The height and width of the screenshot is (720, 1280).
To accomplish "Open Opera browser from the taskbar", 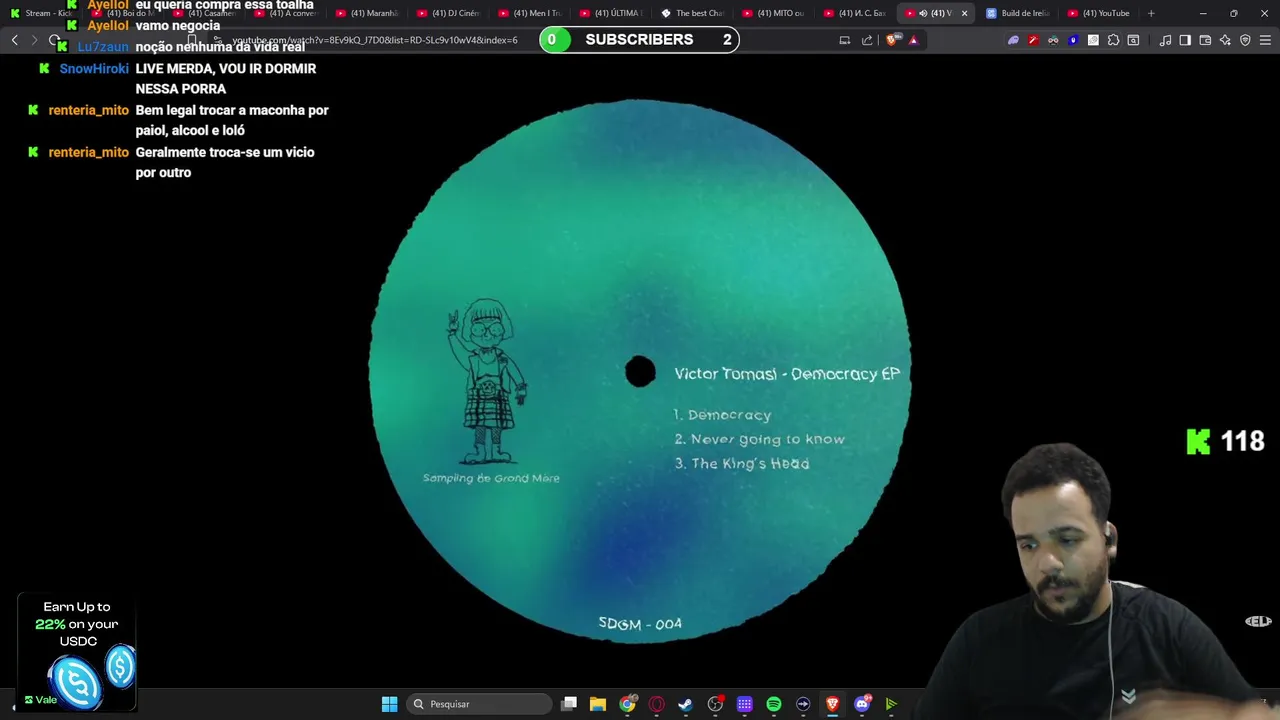I will click(x=657, y=704).
